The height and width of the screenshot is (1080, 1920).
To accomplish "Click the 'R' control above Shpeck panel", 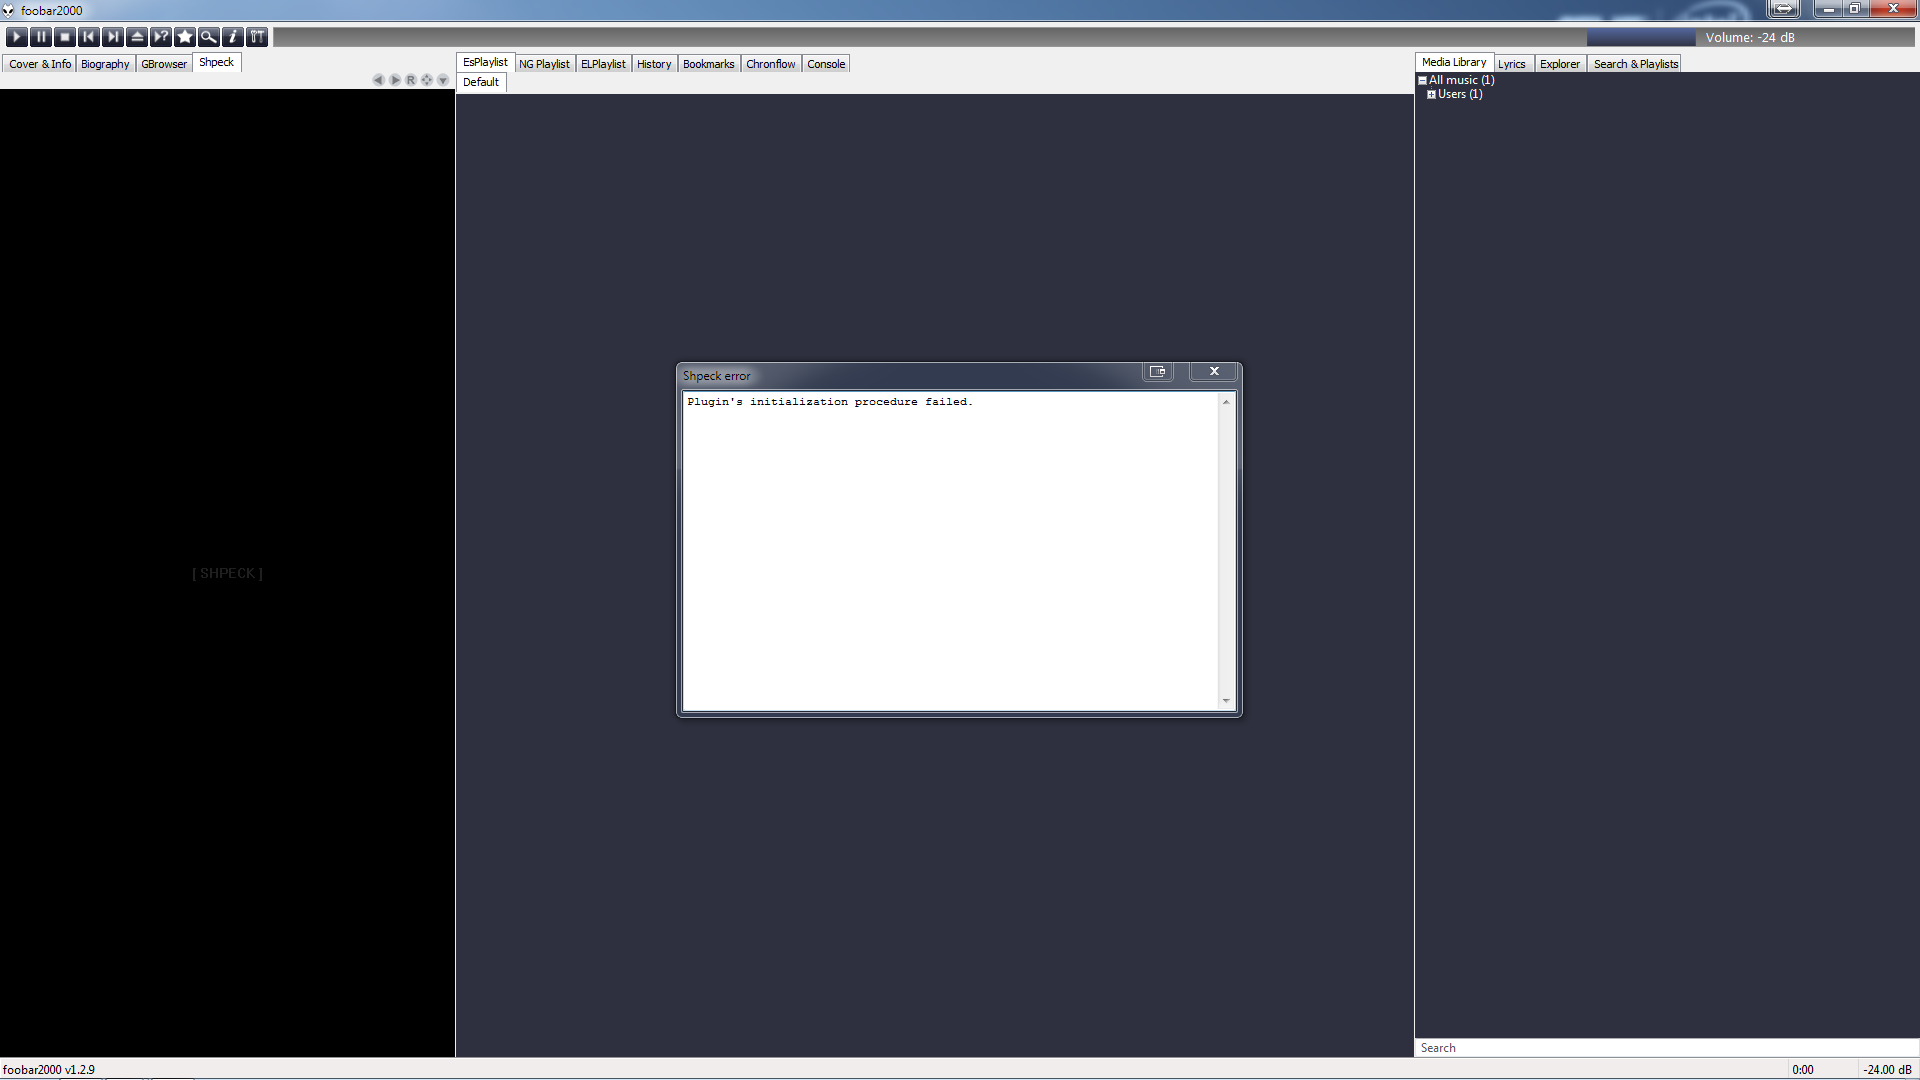I will tap(411, 80).
